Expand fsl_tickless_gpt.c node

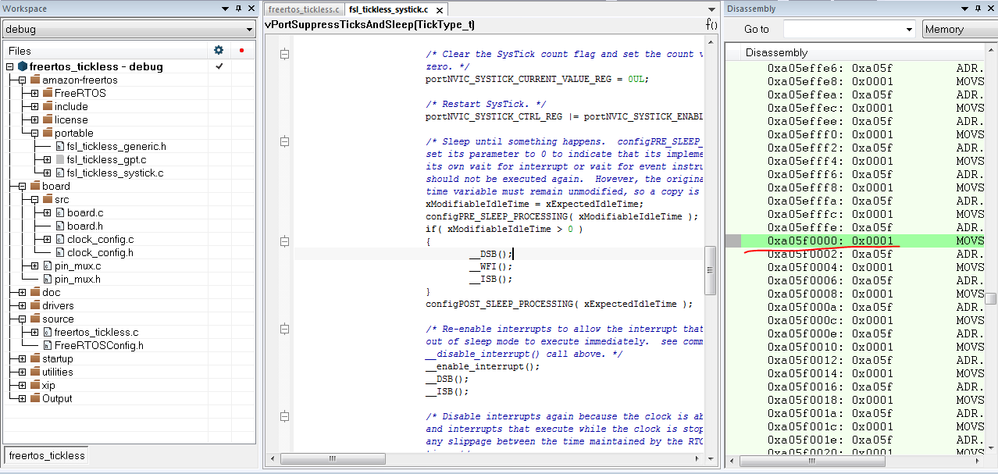(x=47, y=160)
